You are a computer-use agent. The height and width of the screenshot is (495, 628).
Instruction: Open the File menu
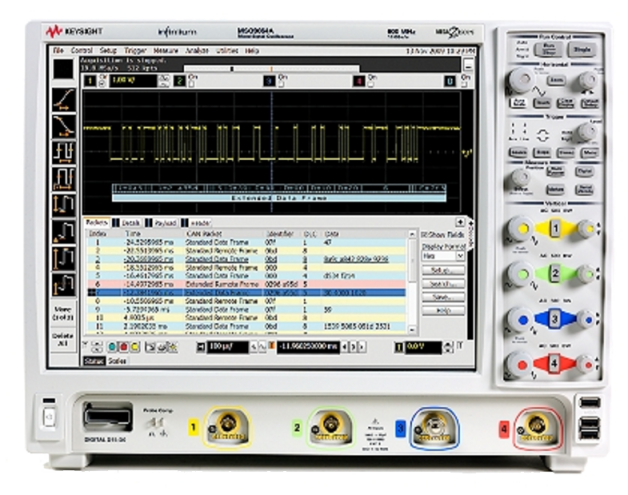58,50
